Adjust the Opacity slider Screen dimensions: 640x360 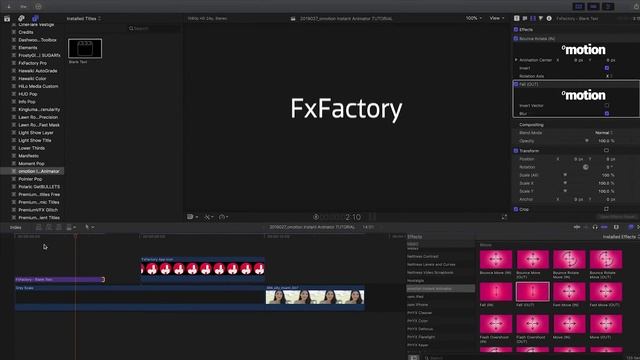(x=587, y=141)
